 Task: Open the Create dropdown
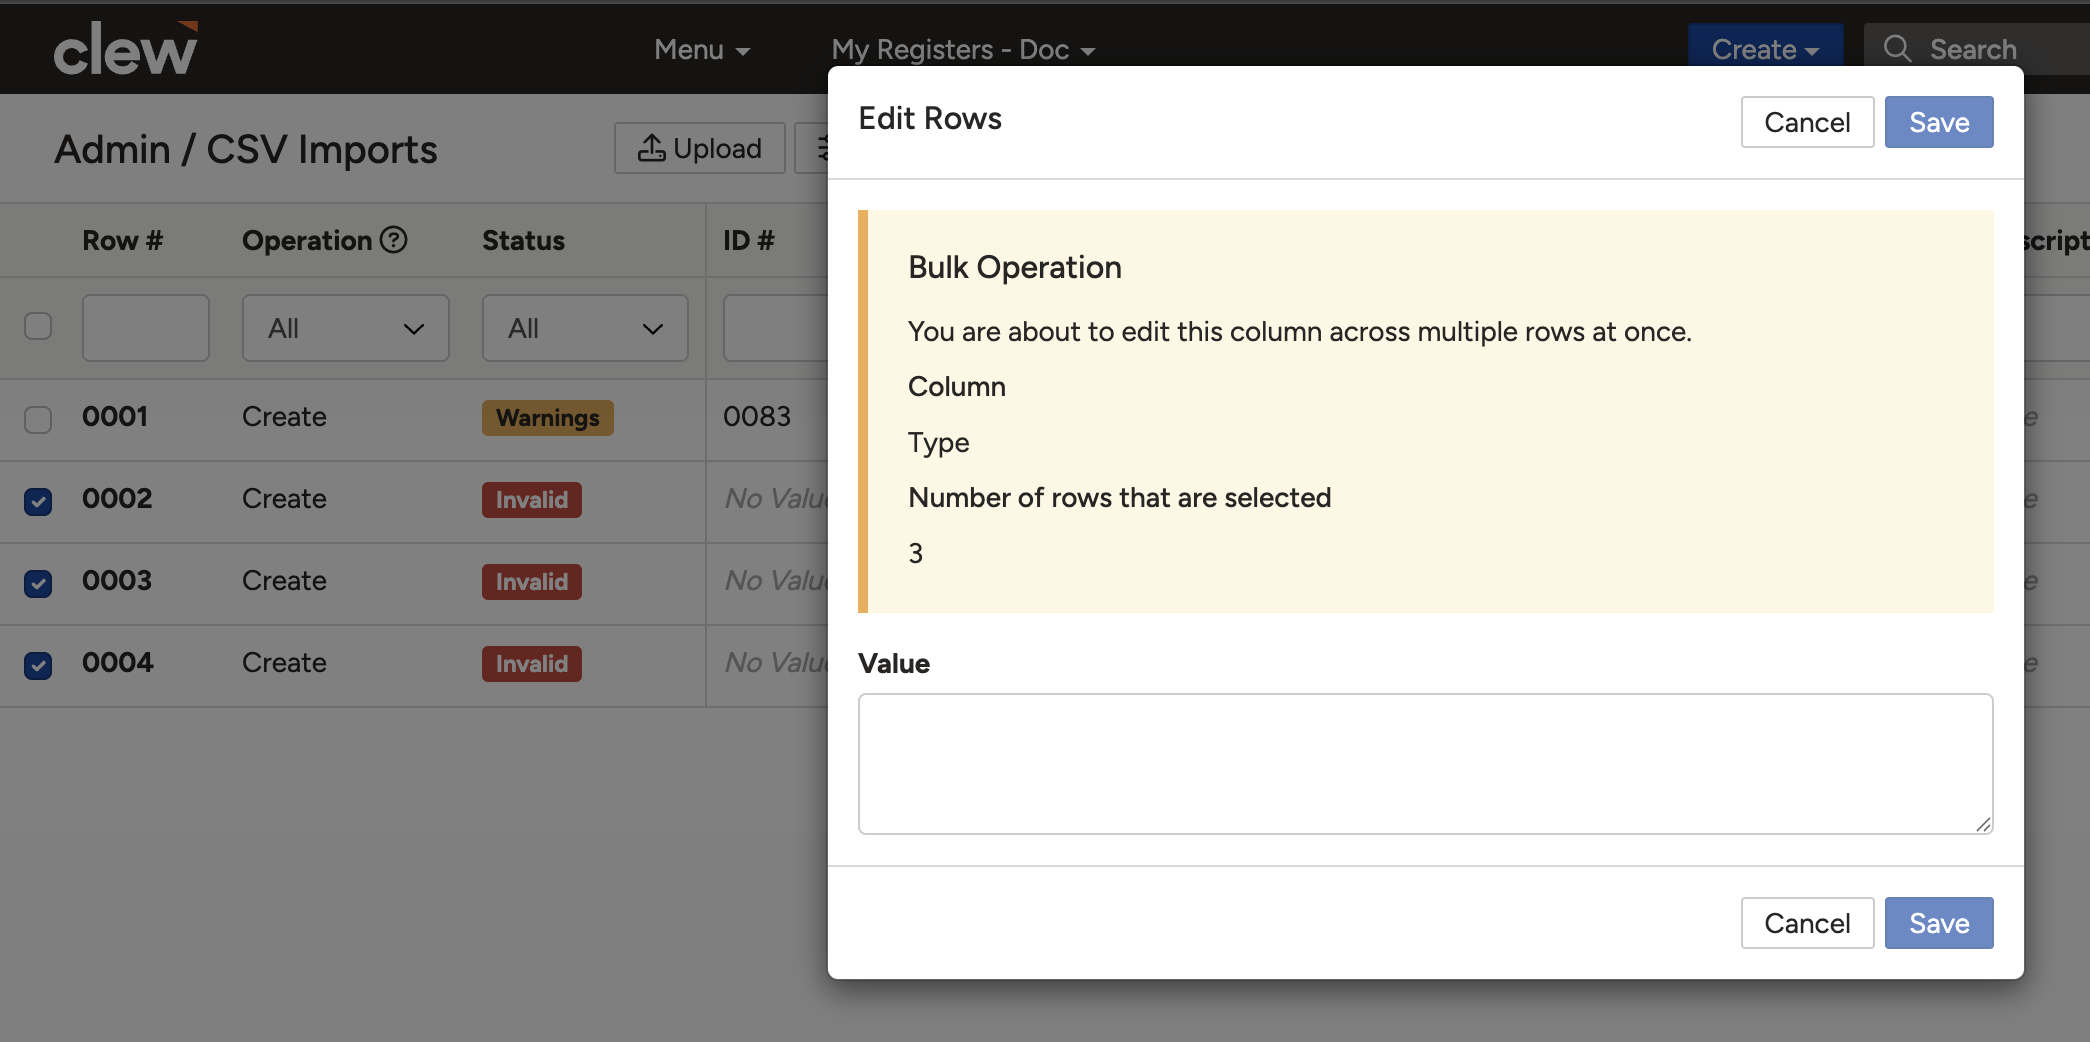point(1765,49)
